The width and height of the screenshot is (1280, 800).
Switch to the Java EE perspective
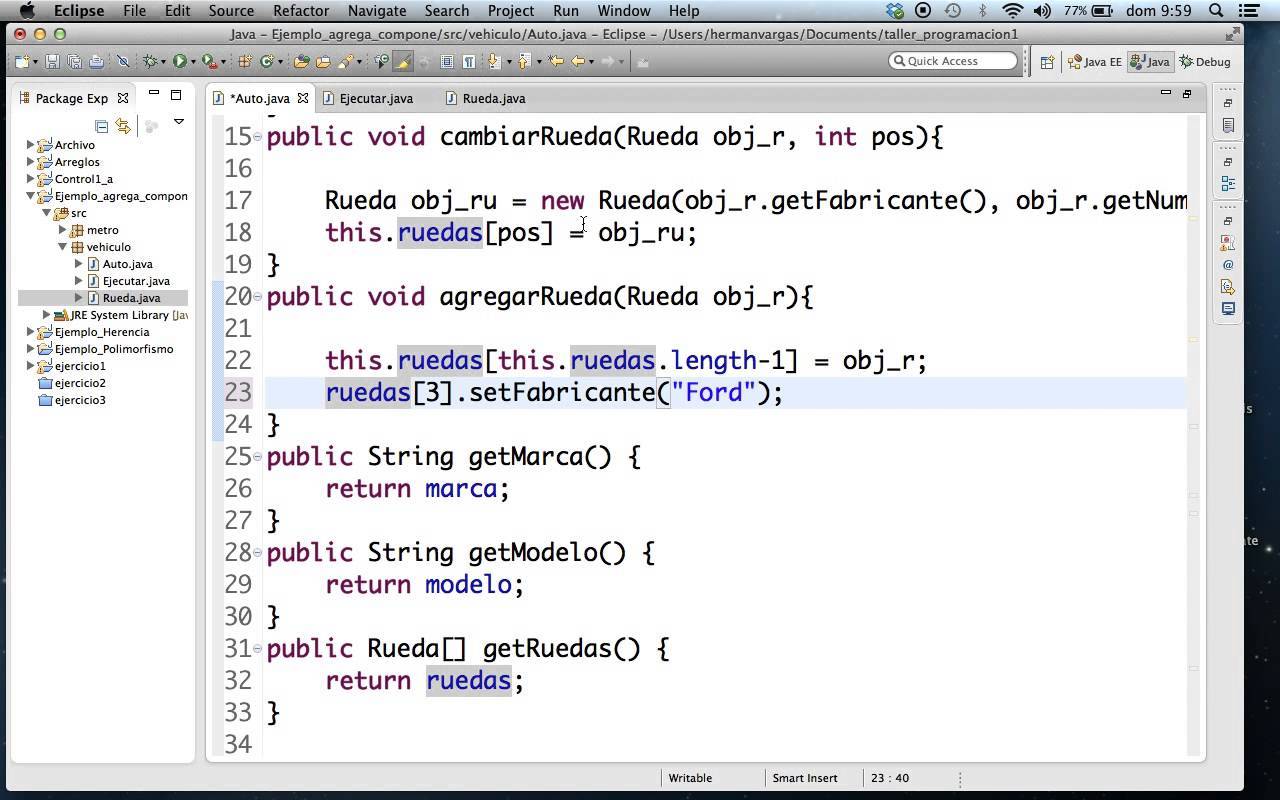coord(1094,62)
